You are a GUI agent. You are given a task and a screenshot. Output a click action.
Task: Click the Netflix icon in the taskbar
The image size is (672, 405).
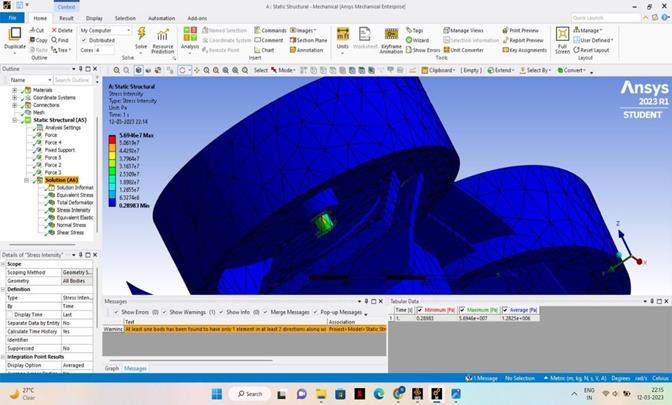pyautogui.click(x=360, y=393)
